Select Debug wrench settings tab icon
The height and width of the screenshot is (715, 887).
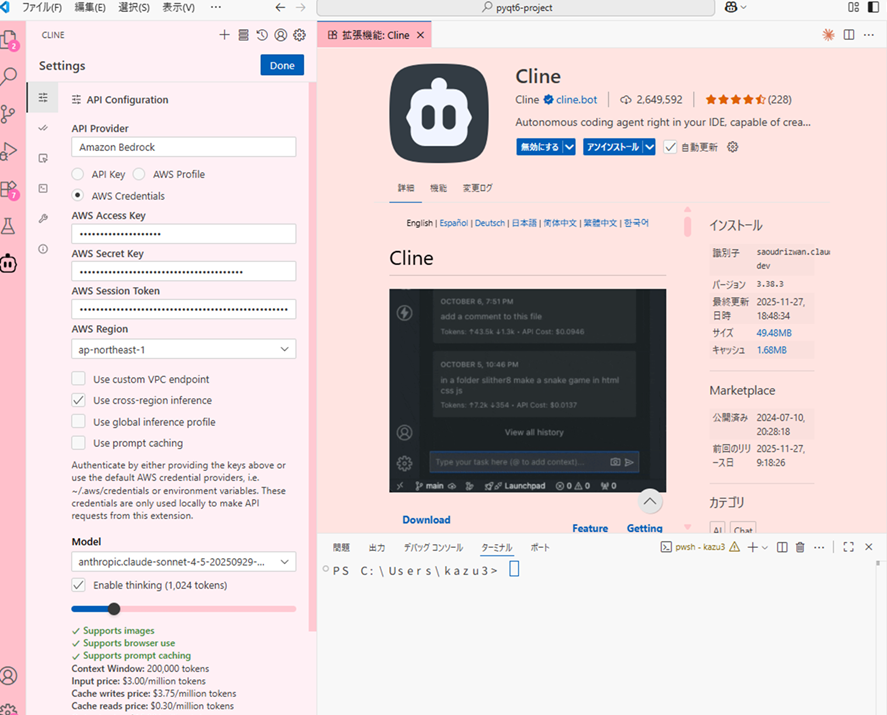(43, 219)
